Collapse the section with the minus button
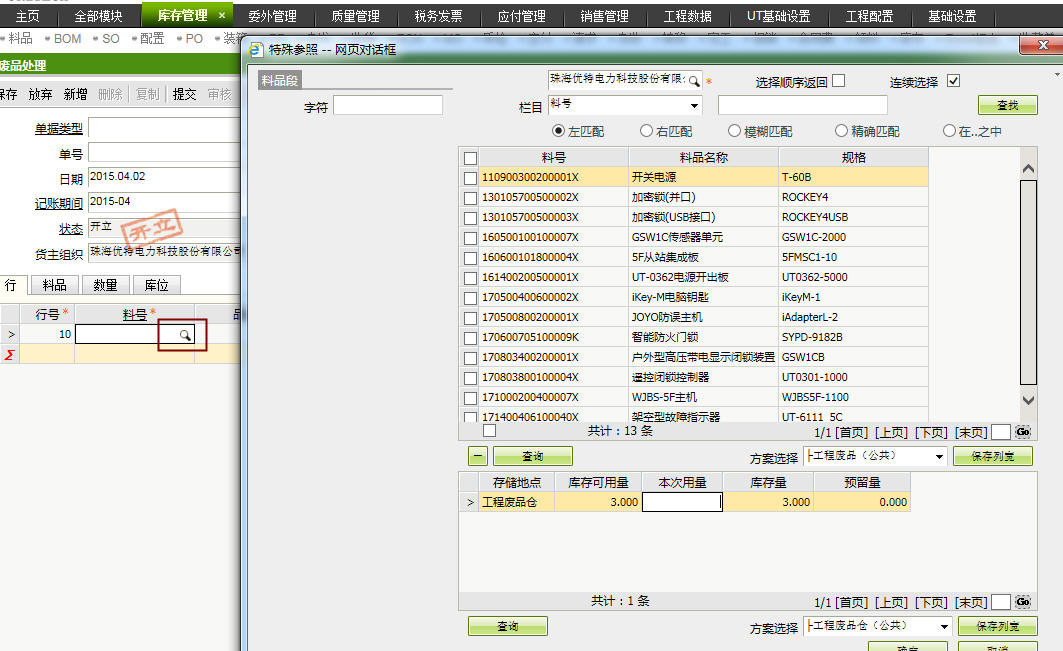This screenshot has height=651, width=1063. (x=478, y=456)
